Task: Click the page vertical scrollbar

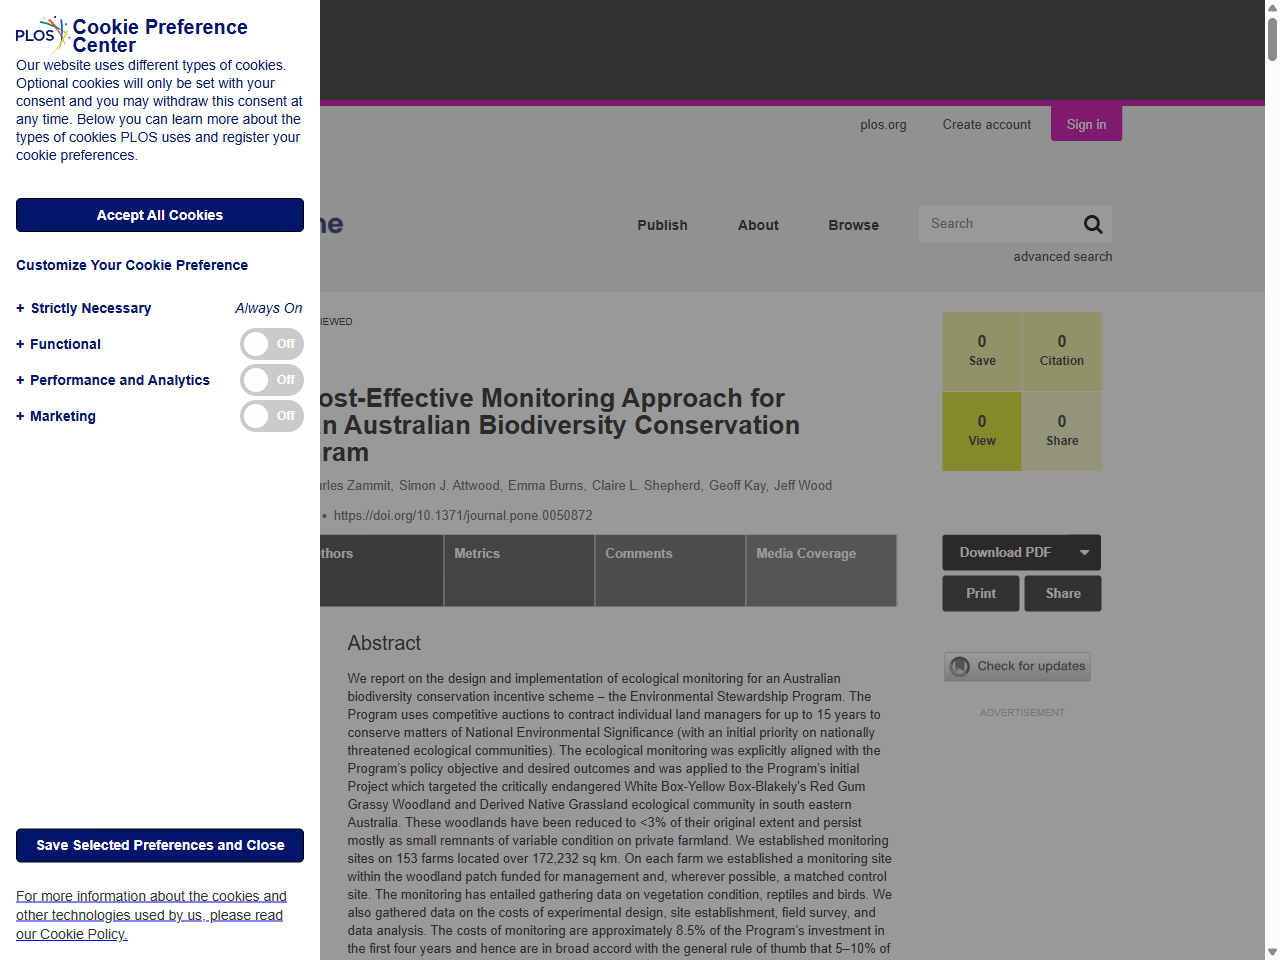Action: (1271, 40)
